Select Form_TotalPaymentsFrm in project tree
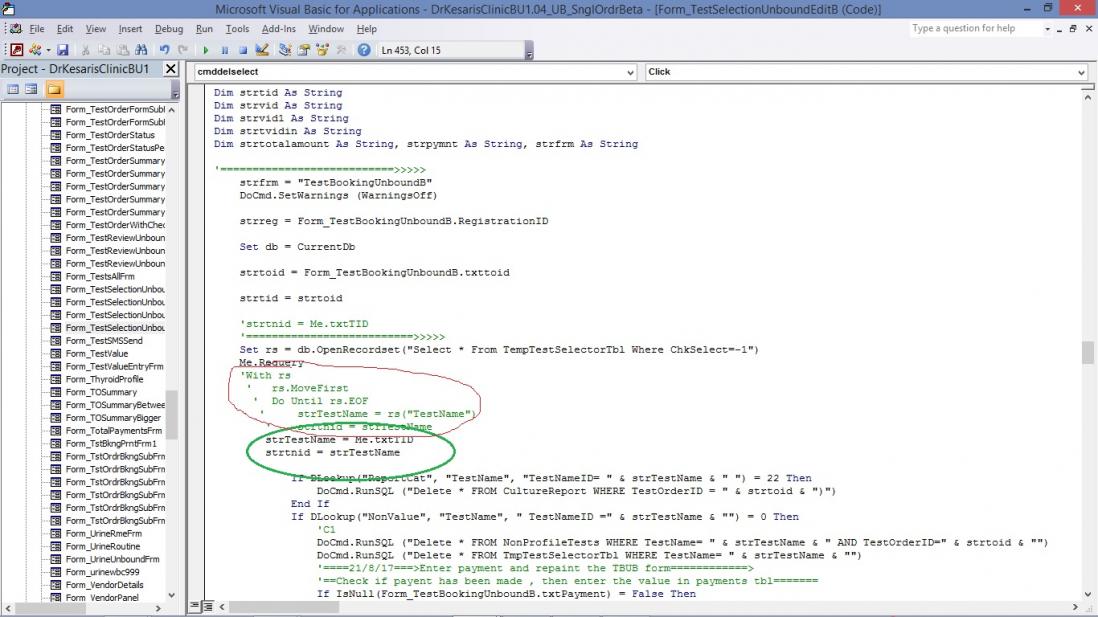 [x=113, y=431]
